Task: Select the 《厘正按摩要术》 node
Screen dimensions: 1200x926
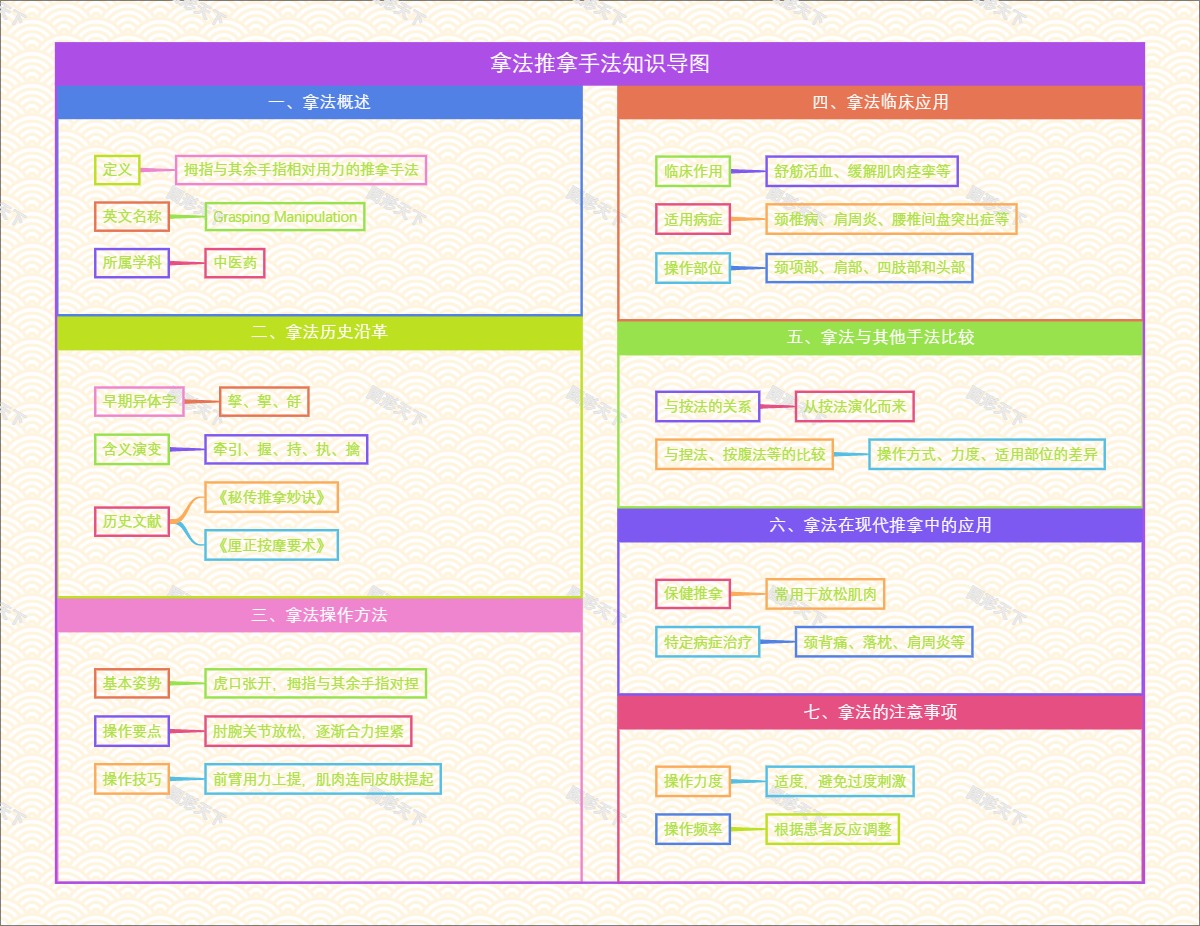Action: (272, 545)
